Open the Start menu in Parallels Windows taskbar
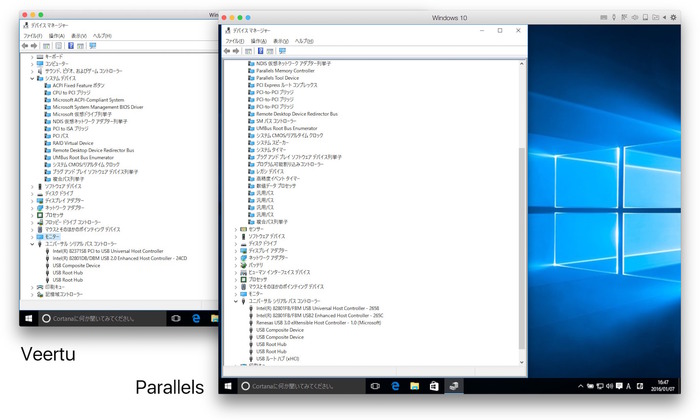The image size is (700, 420). click(228, 386)
